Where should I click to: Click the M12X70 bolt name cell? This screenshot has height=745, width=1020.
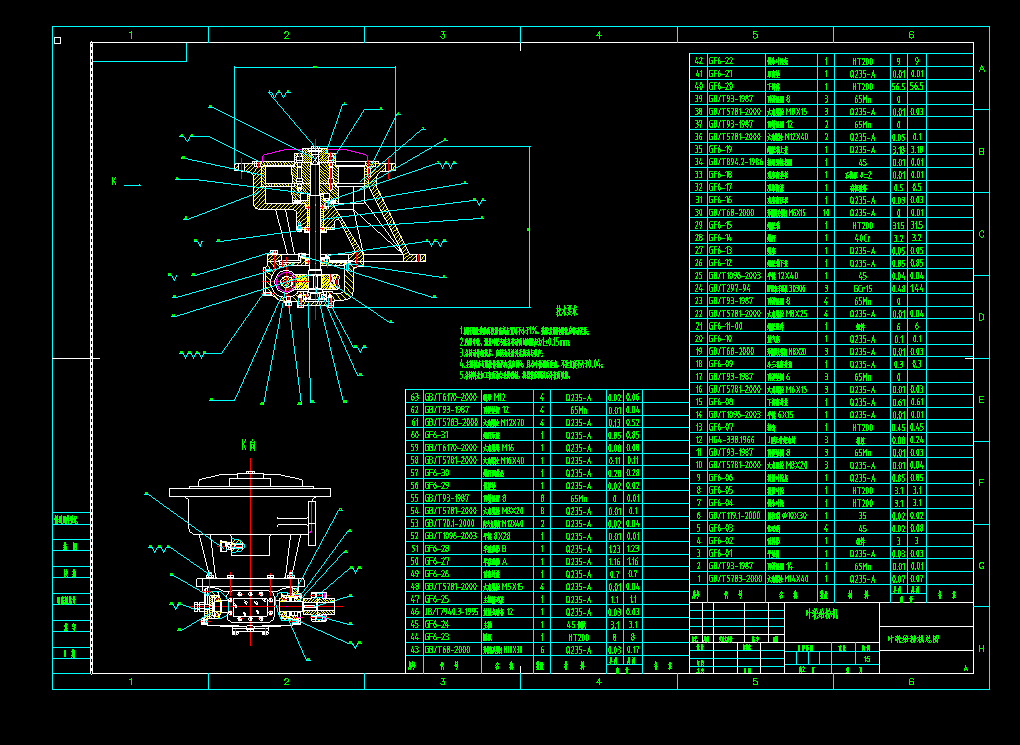504,423
